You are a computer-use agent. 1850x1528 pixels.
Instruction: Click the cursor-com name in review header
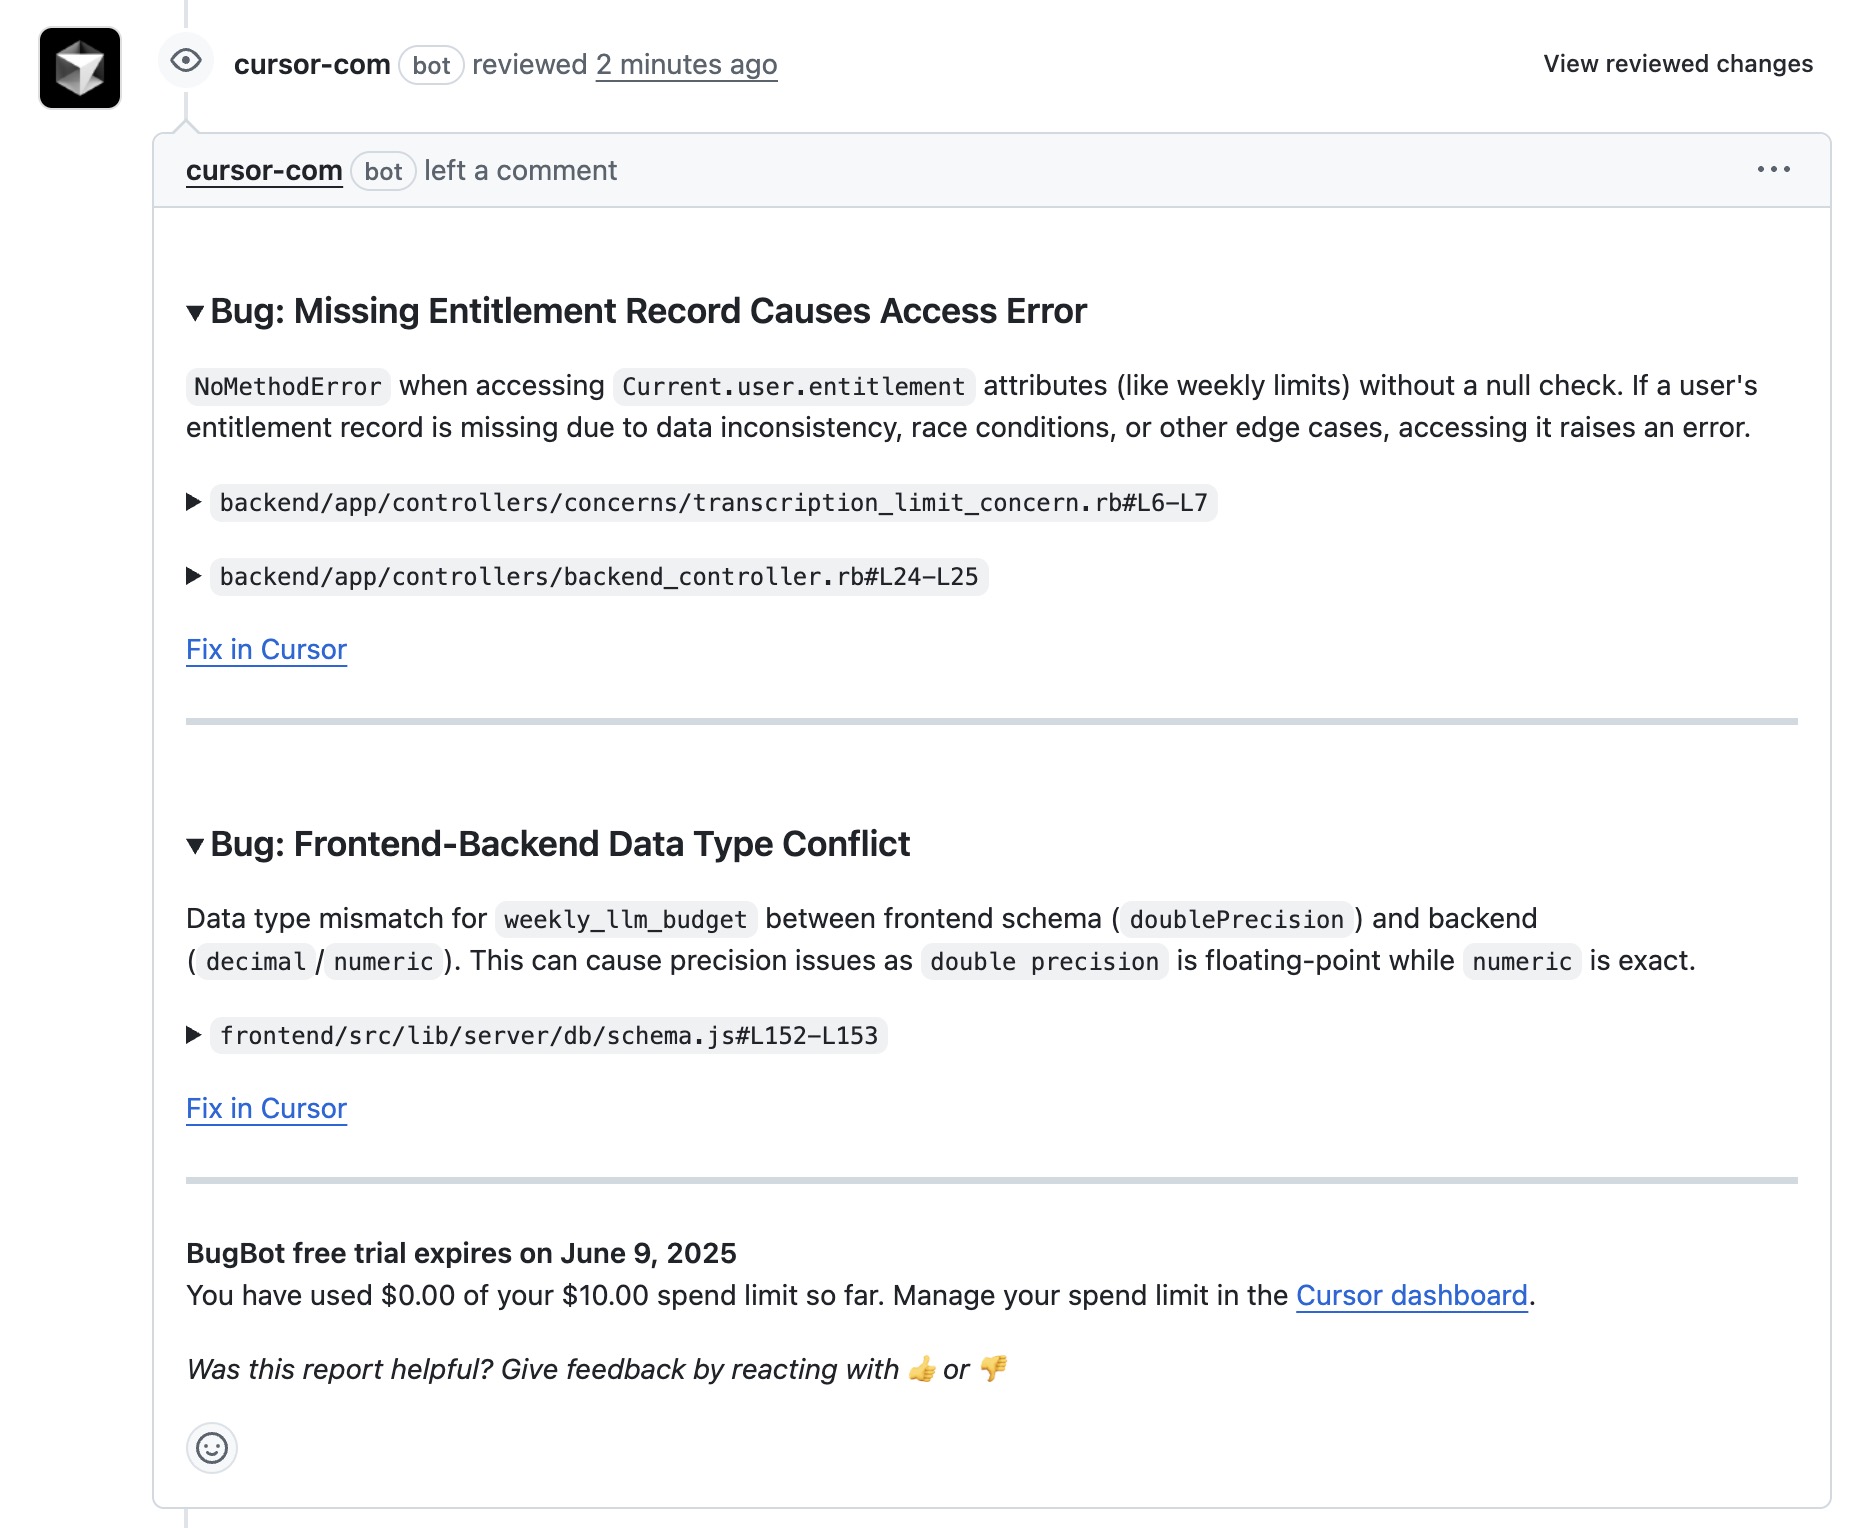[312, 65]
